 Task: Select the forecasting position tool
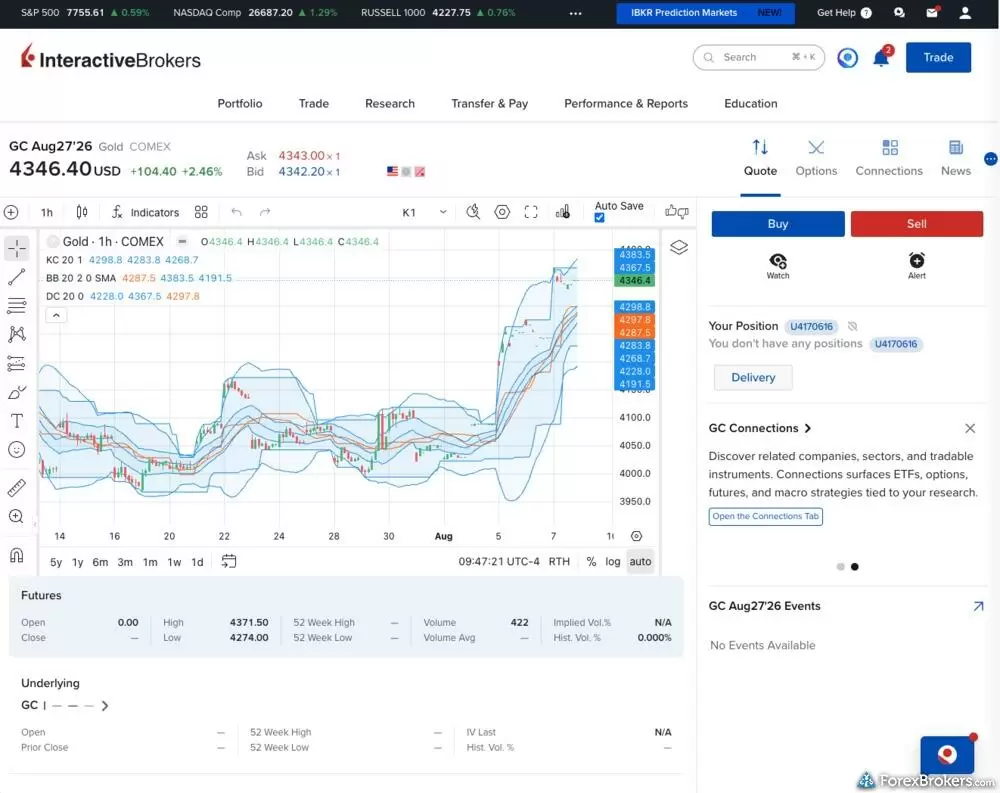pos(17,363)
